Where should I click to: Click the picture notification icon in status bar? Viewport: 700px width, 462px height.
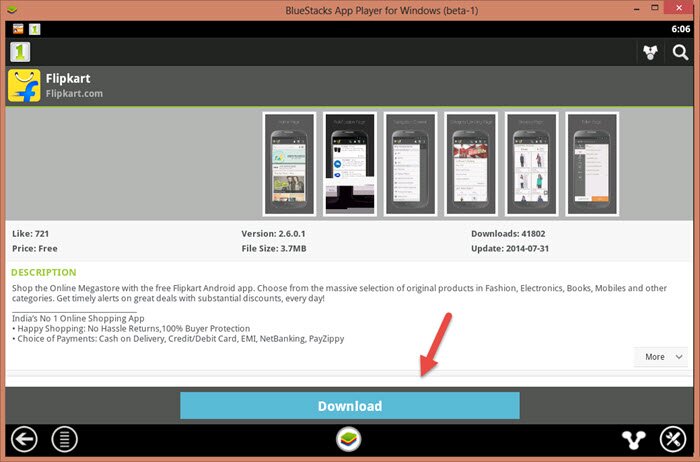pyautogui.click(x=18, y=29)
